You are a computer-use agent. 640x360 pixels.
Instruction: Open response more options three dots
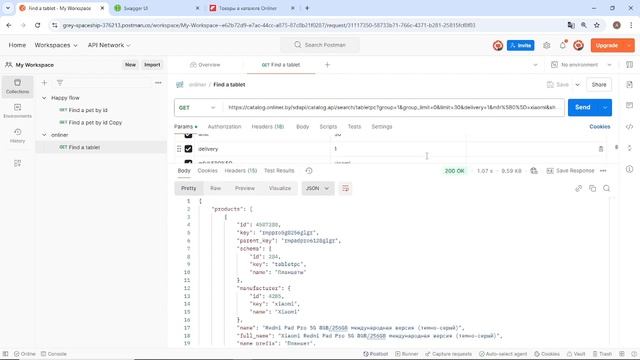click(x=603, y=171)
